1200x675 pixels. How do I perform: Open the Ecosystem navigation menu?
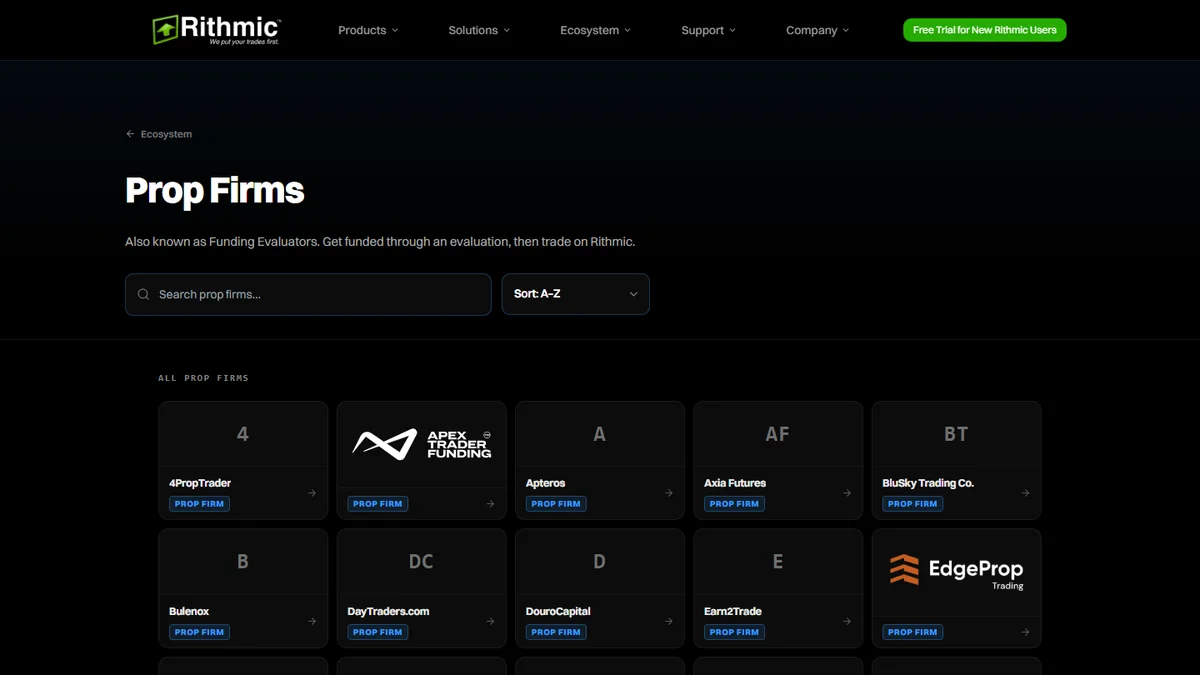click(595, 30)
